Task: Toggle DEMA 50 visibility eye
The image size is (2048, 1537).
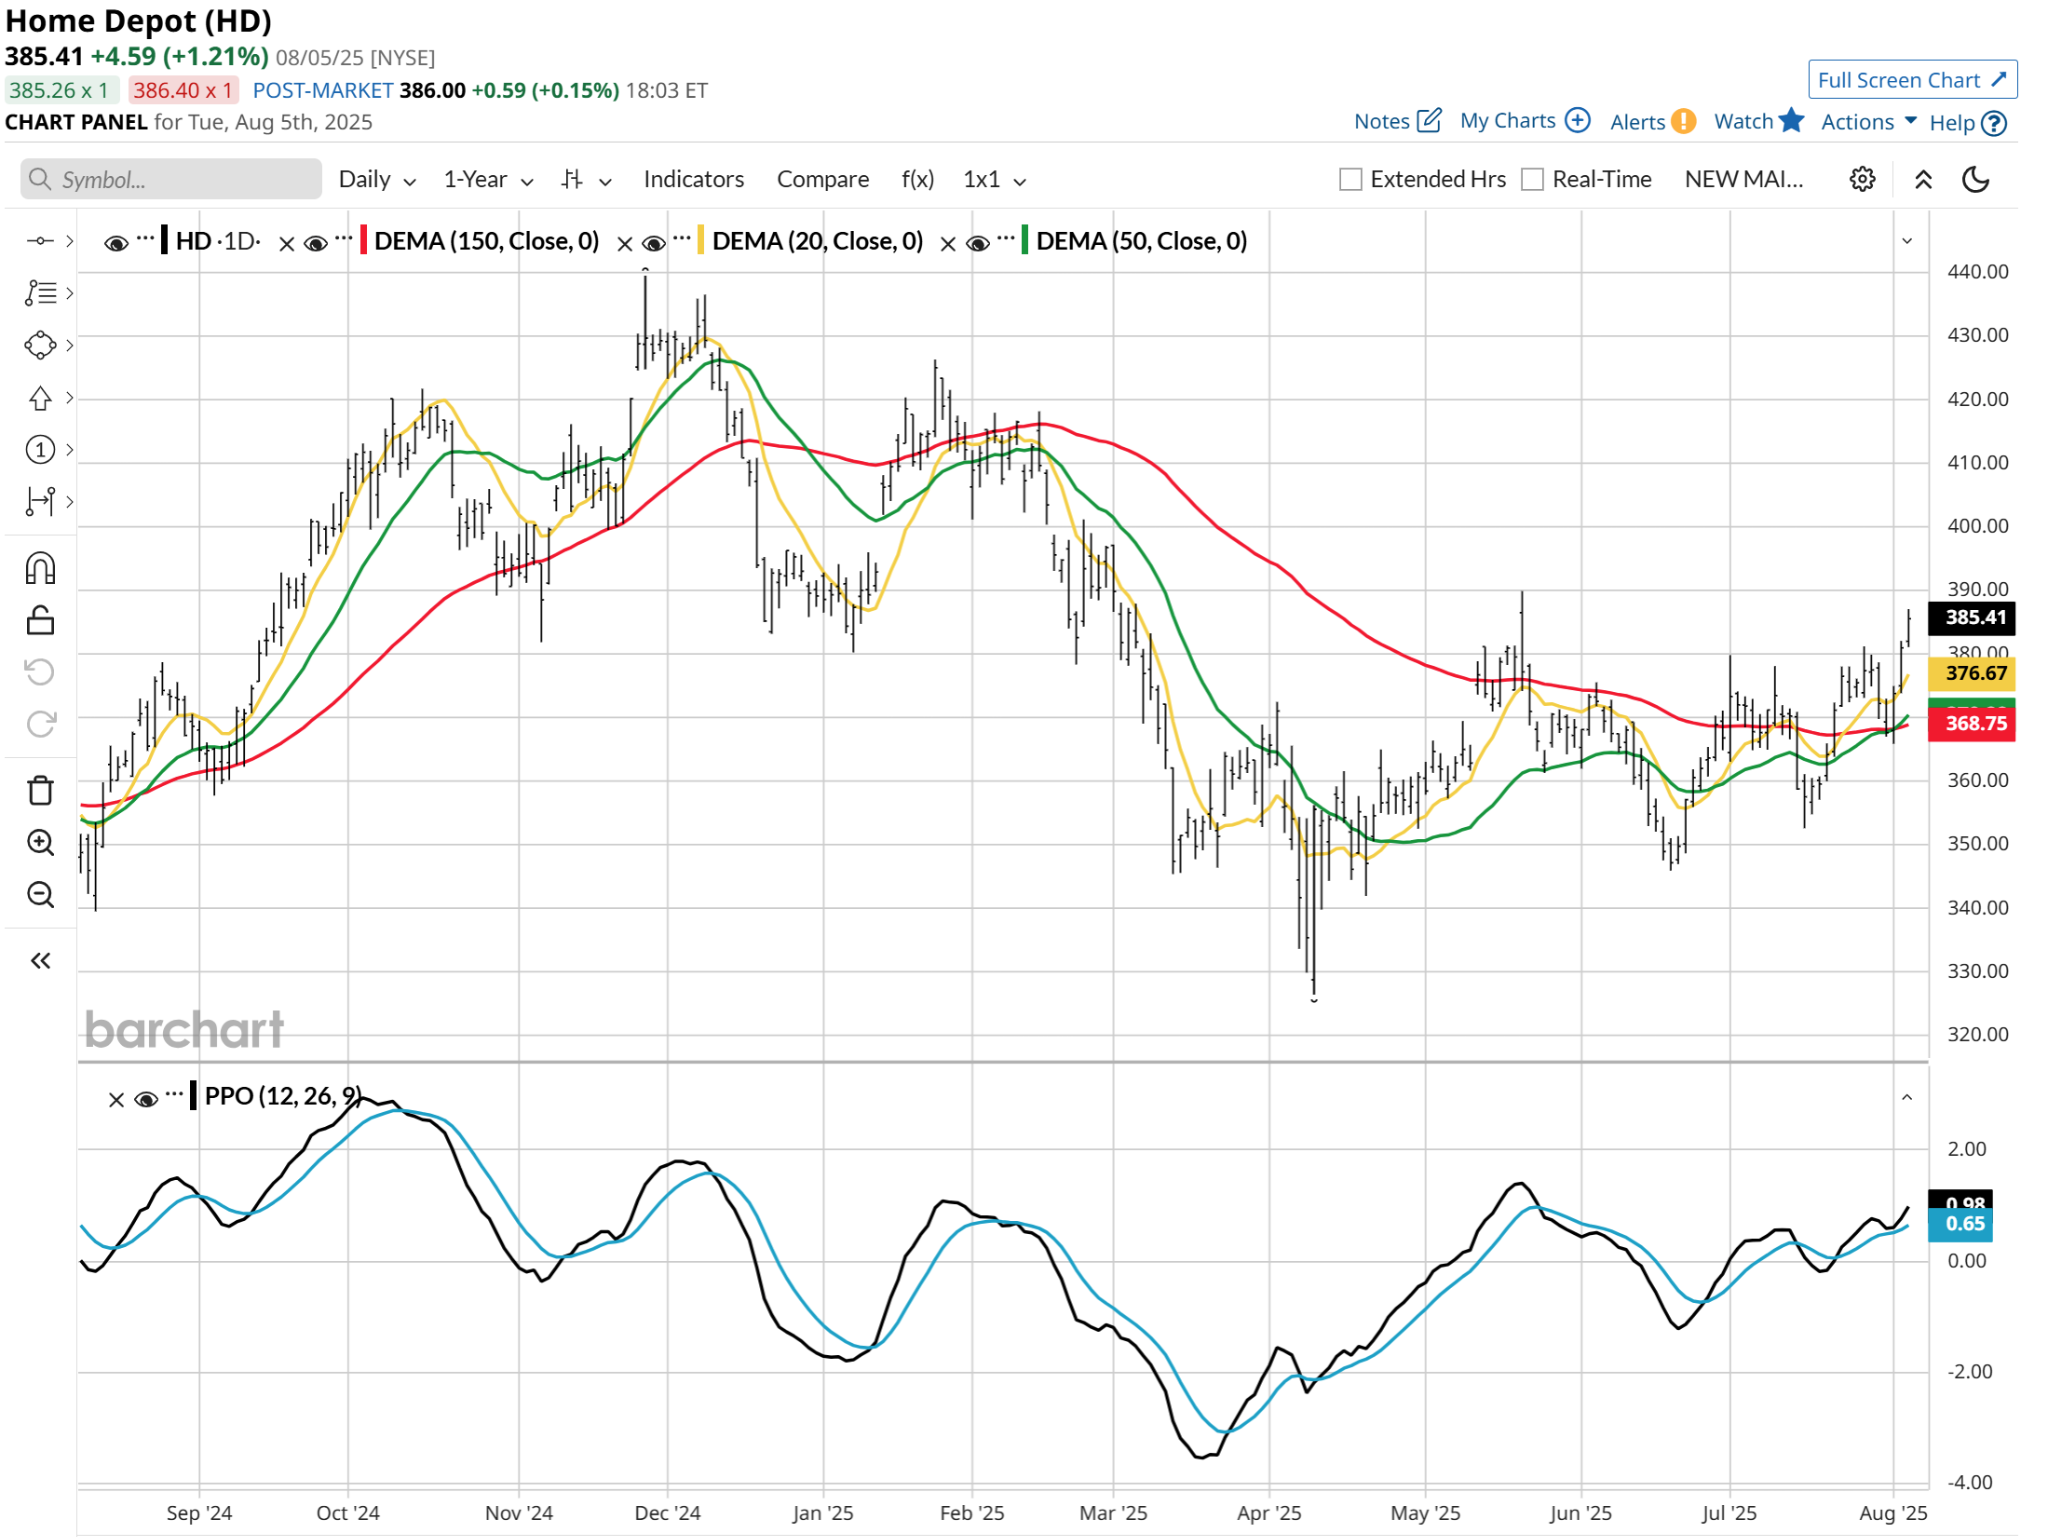Action: point(979,243)
